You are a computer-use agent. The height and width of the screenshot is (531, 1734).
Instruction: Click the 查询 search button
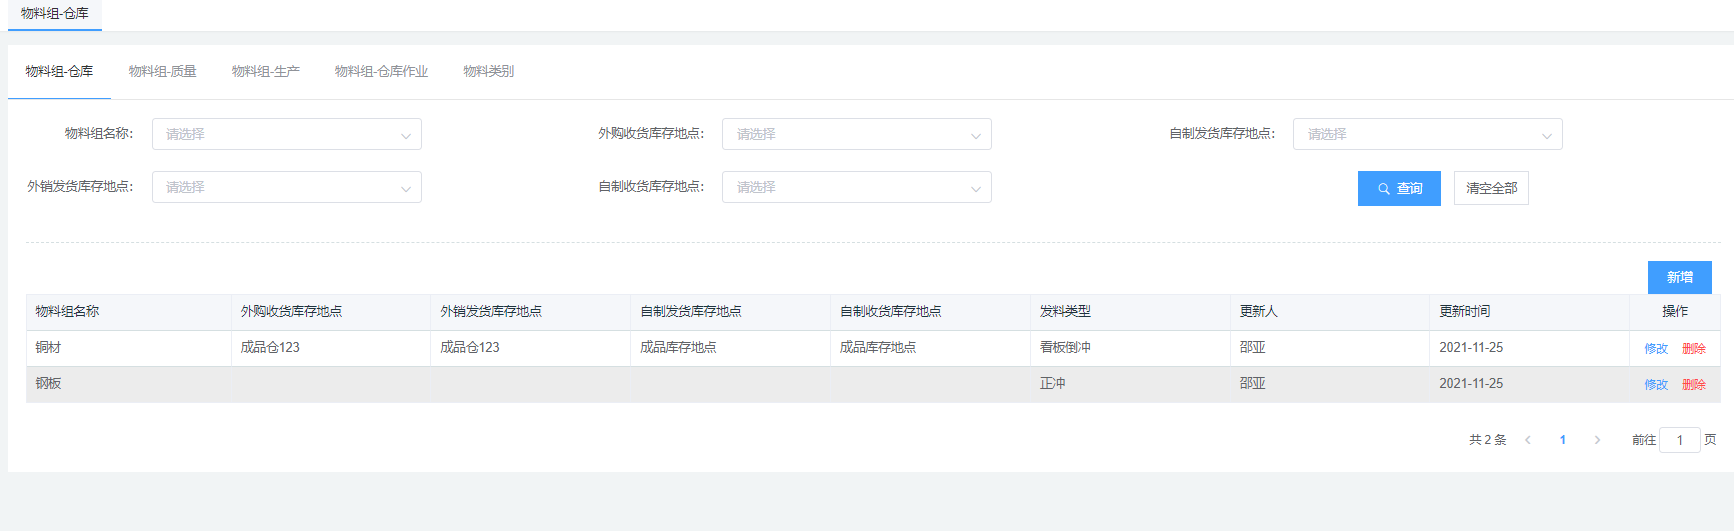coord(1398,188)
